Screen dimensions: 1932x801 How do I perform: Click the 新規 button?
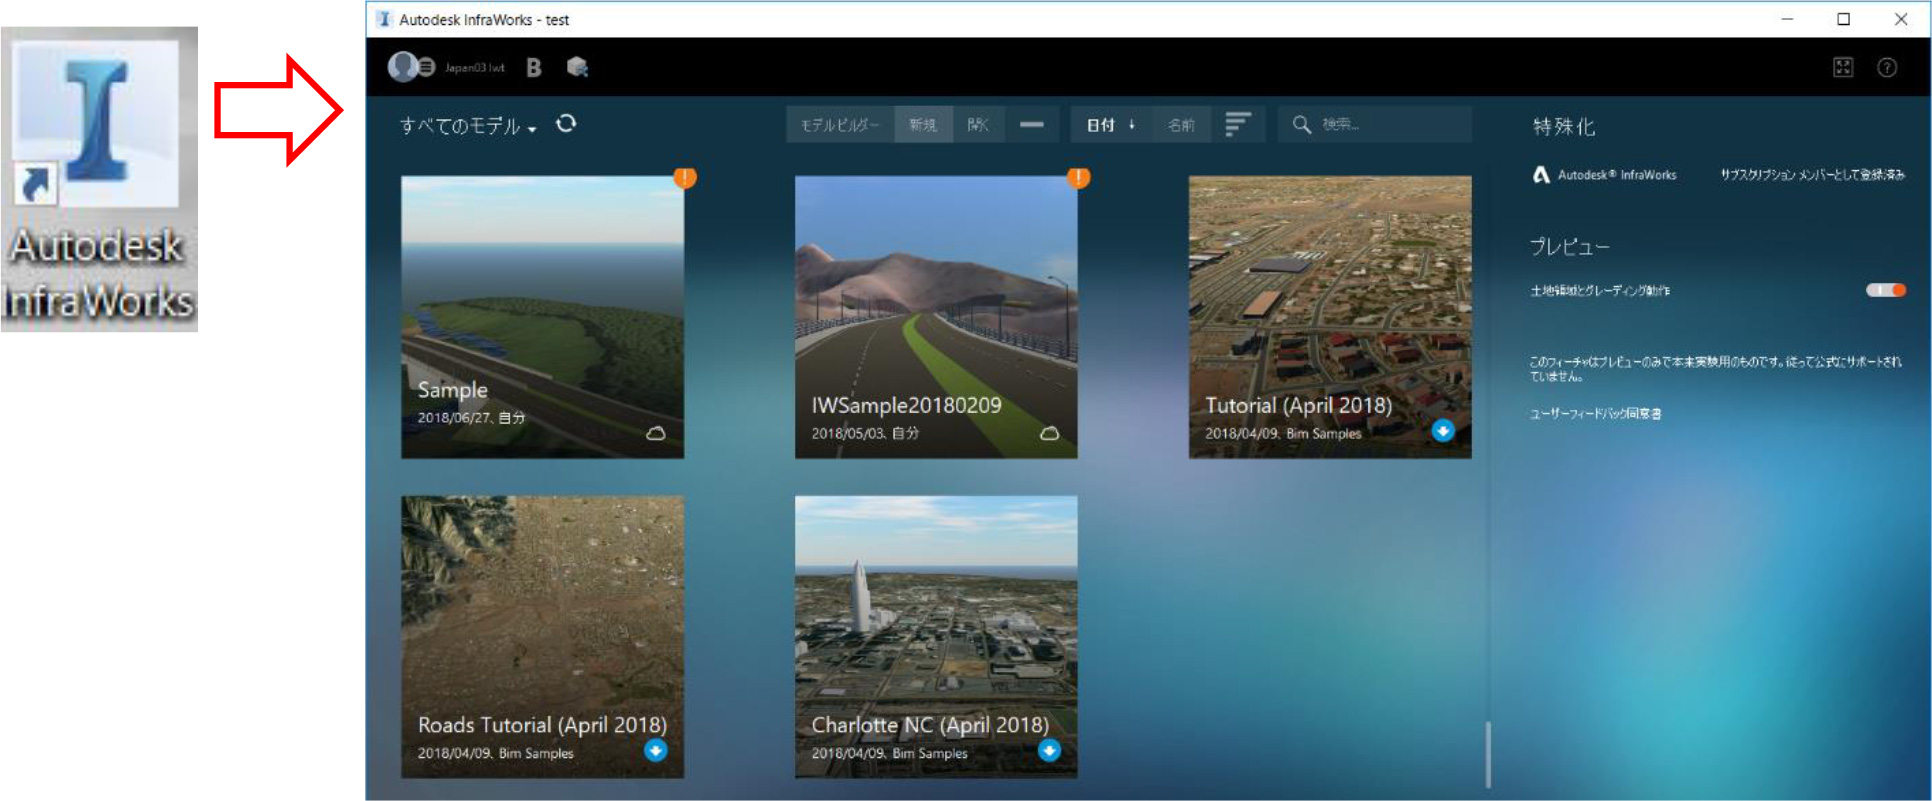[923, 125]
